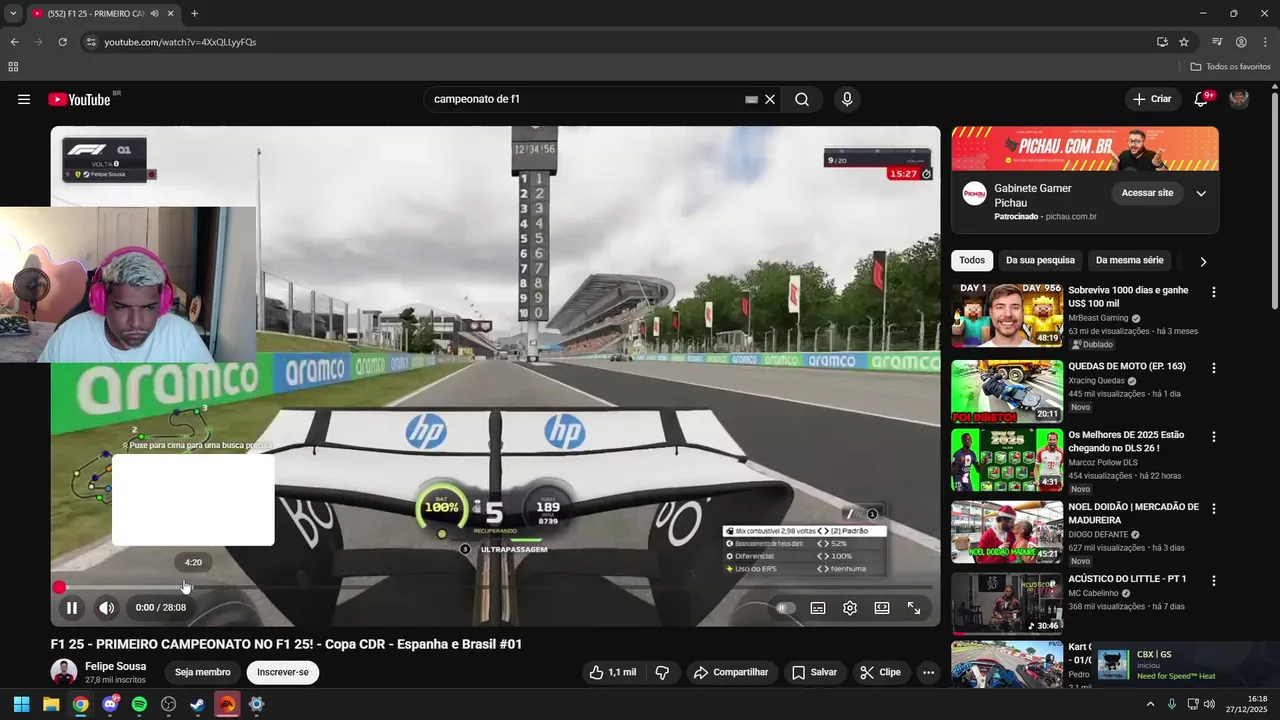Open QUEDAS DE MOTO thumbnail
Viewport: 1280px width, 720px height.
coord(1007,391)
